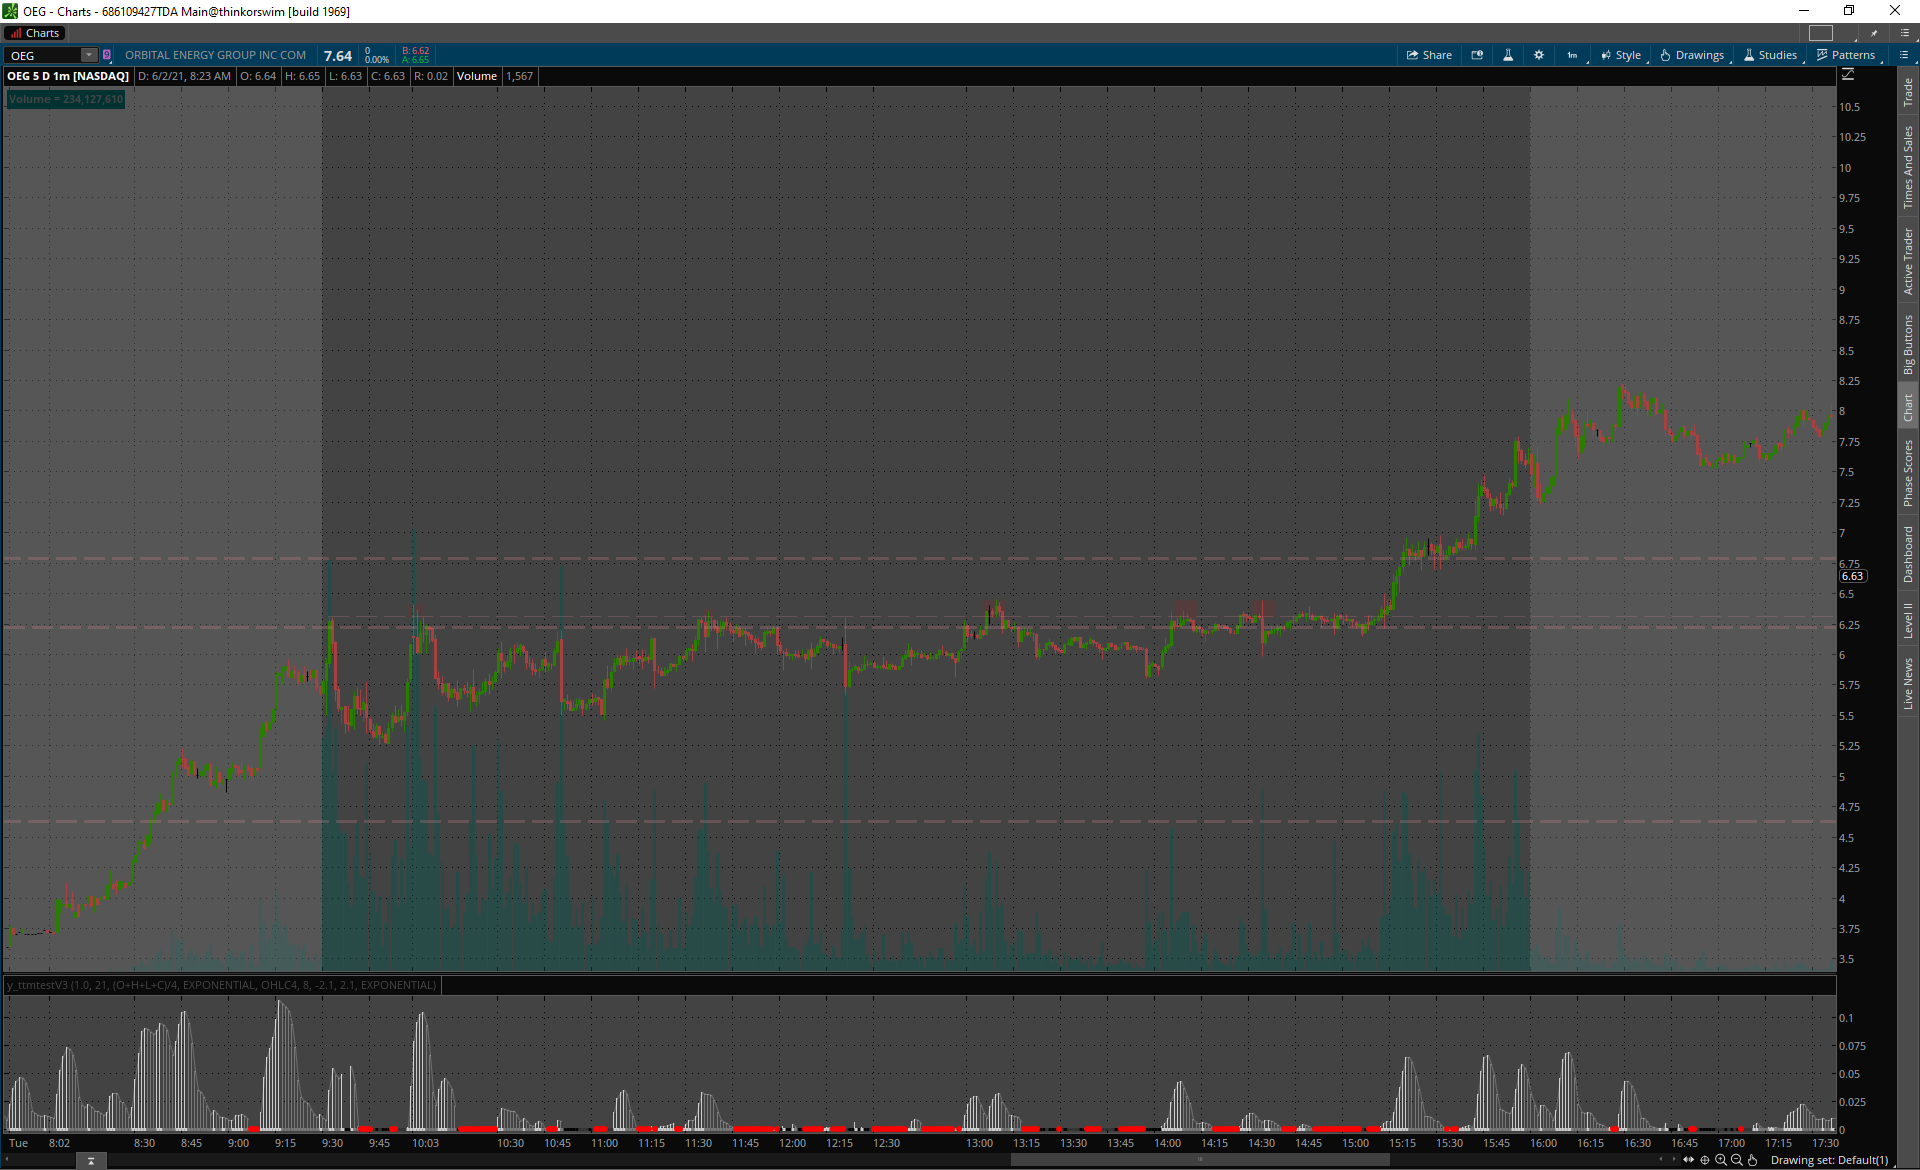1920x1170 pixels.
Task: Click the zoom in magnifier icon
Action: (x=1721, y=1160)
